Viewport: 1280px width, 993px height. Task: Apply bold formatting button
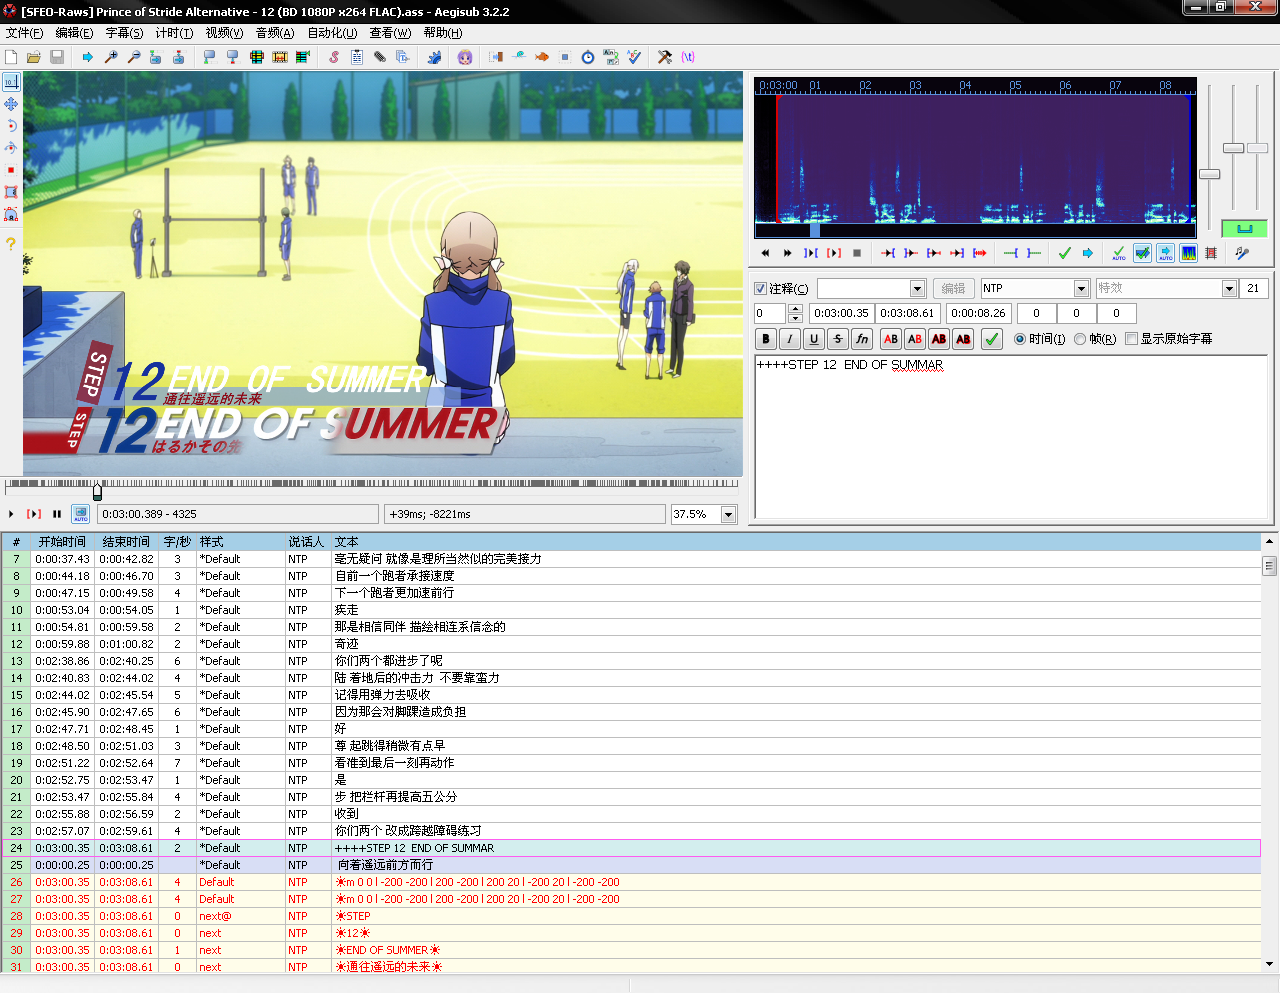coord(766,339)
